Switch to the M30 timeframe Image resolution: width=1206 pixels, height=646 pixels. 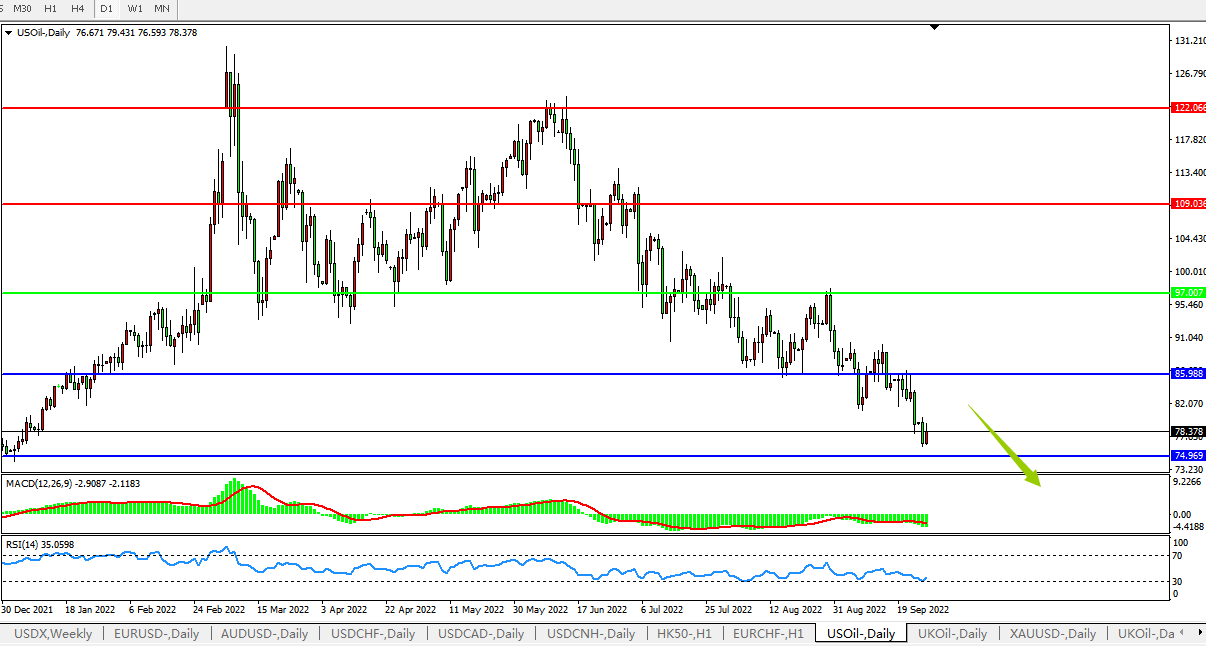click(x=21, y=8)
